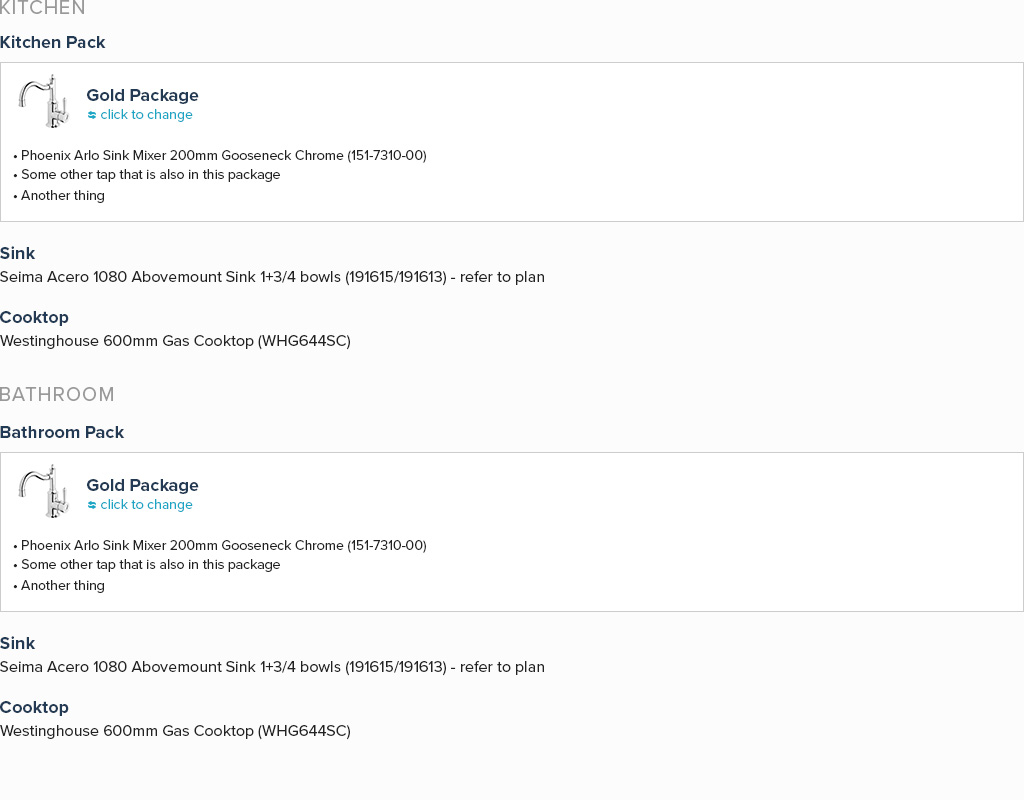
Task: Click the Westinghouse Gas Cooktop text under Kitchen
Action: point(175,341)
